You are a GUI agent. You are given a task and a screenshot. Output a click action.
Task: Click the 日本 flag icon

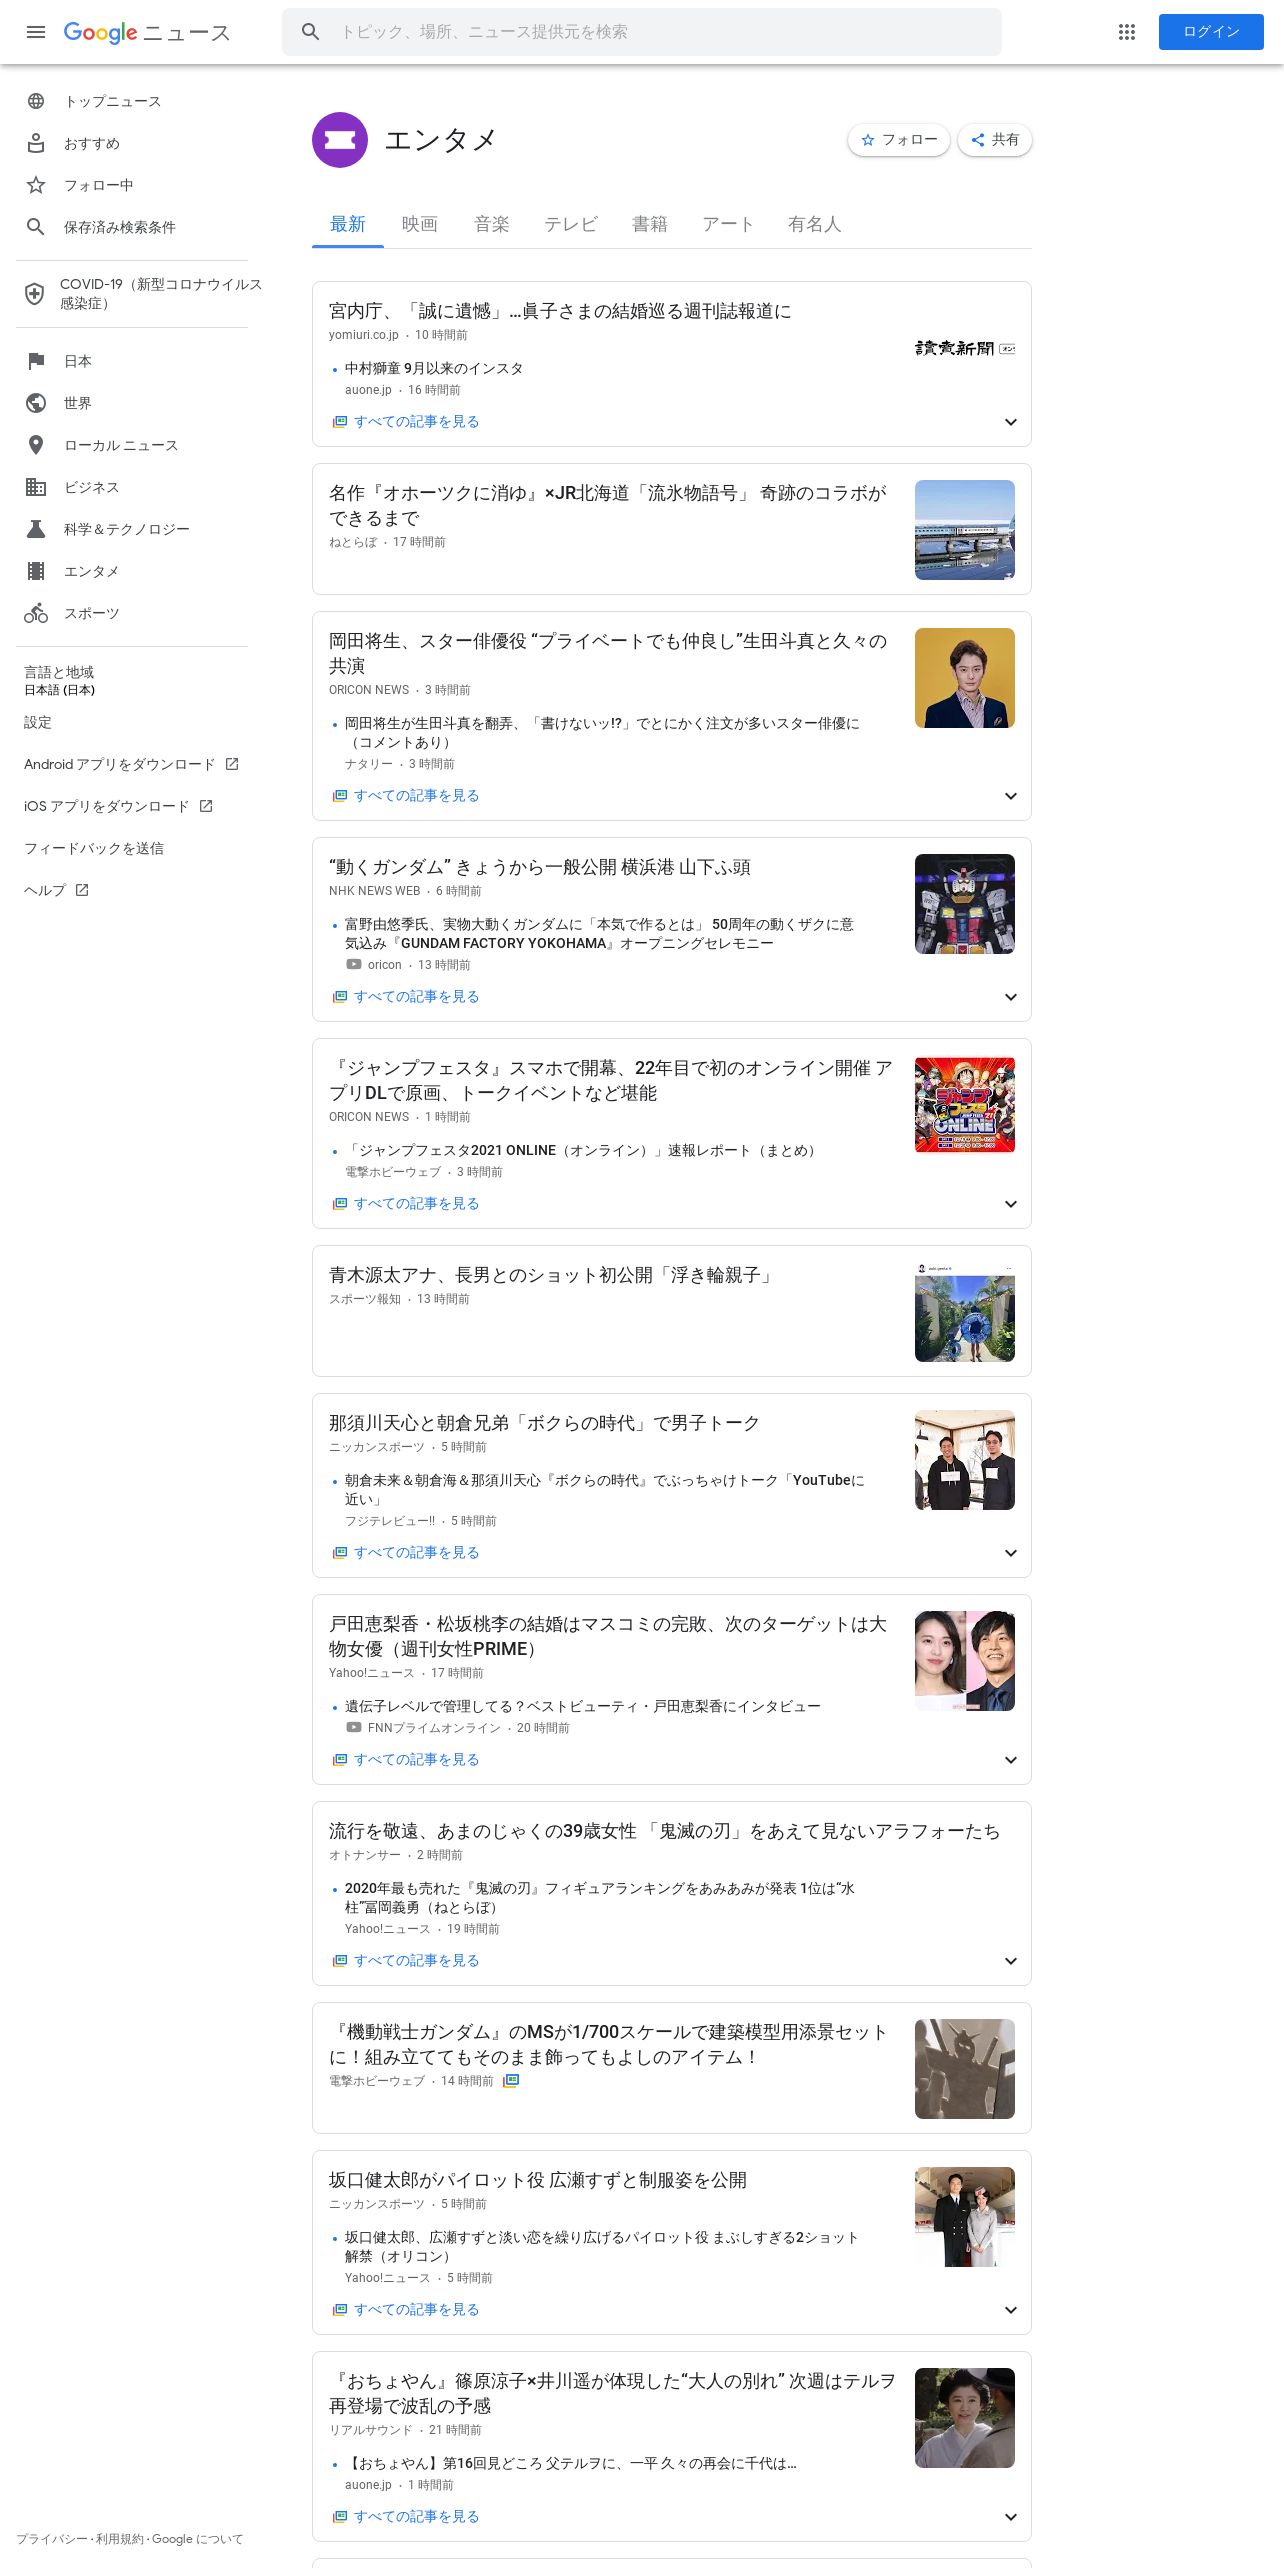point(36,361)
